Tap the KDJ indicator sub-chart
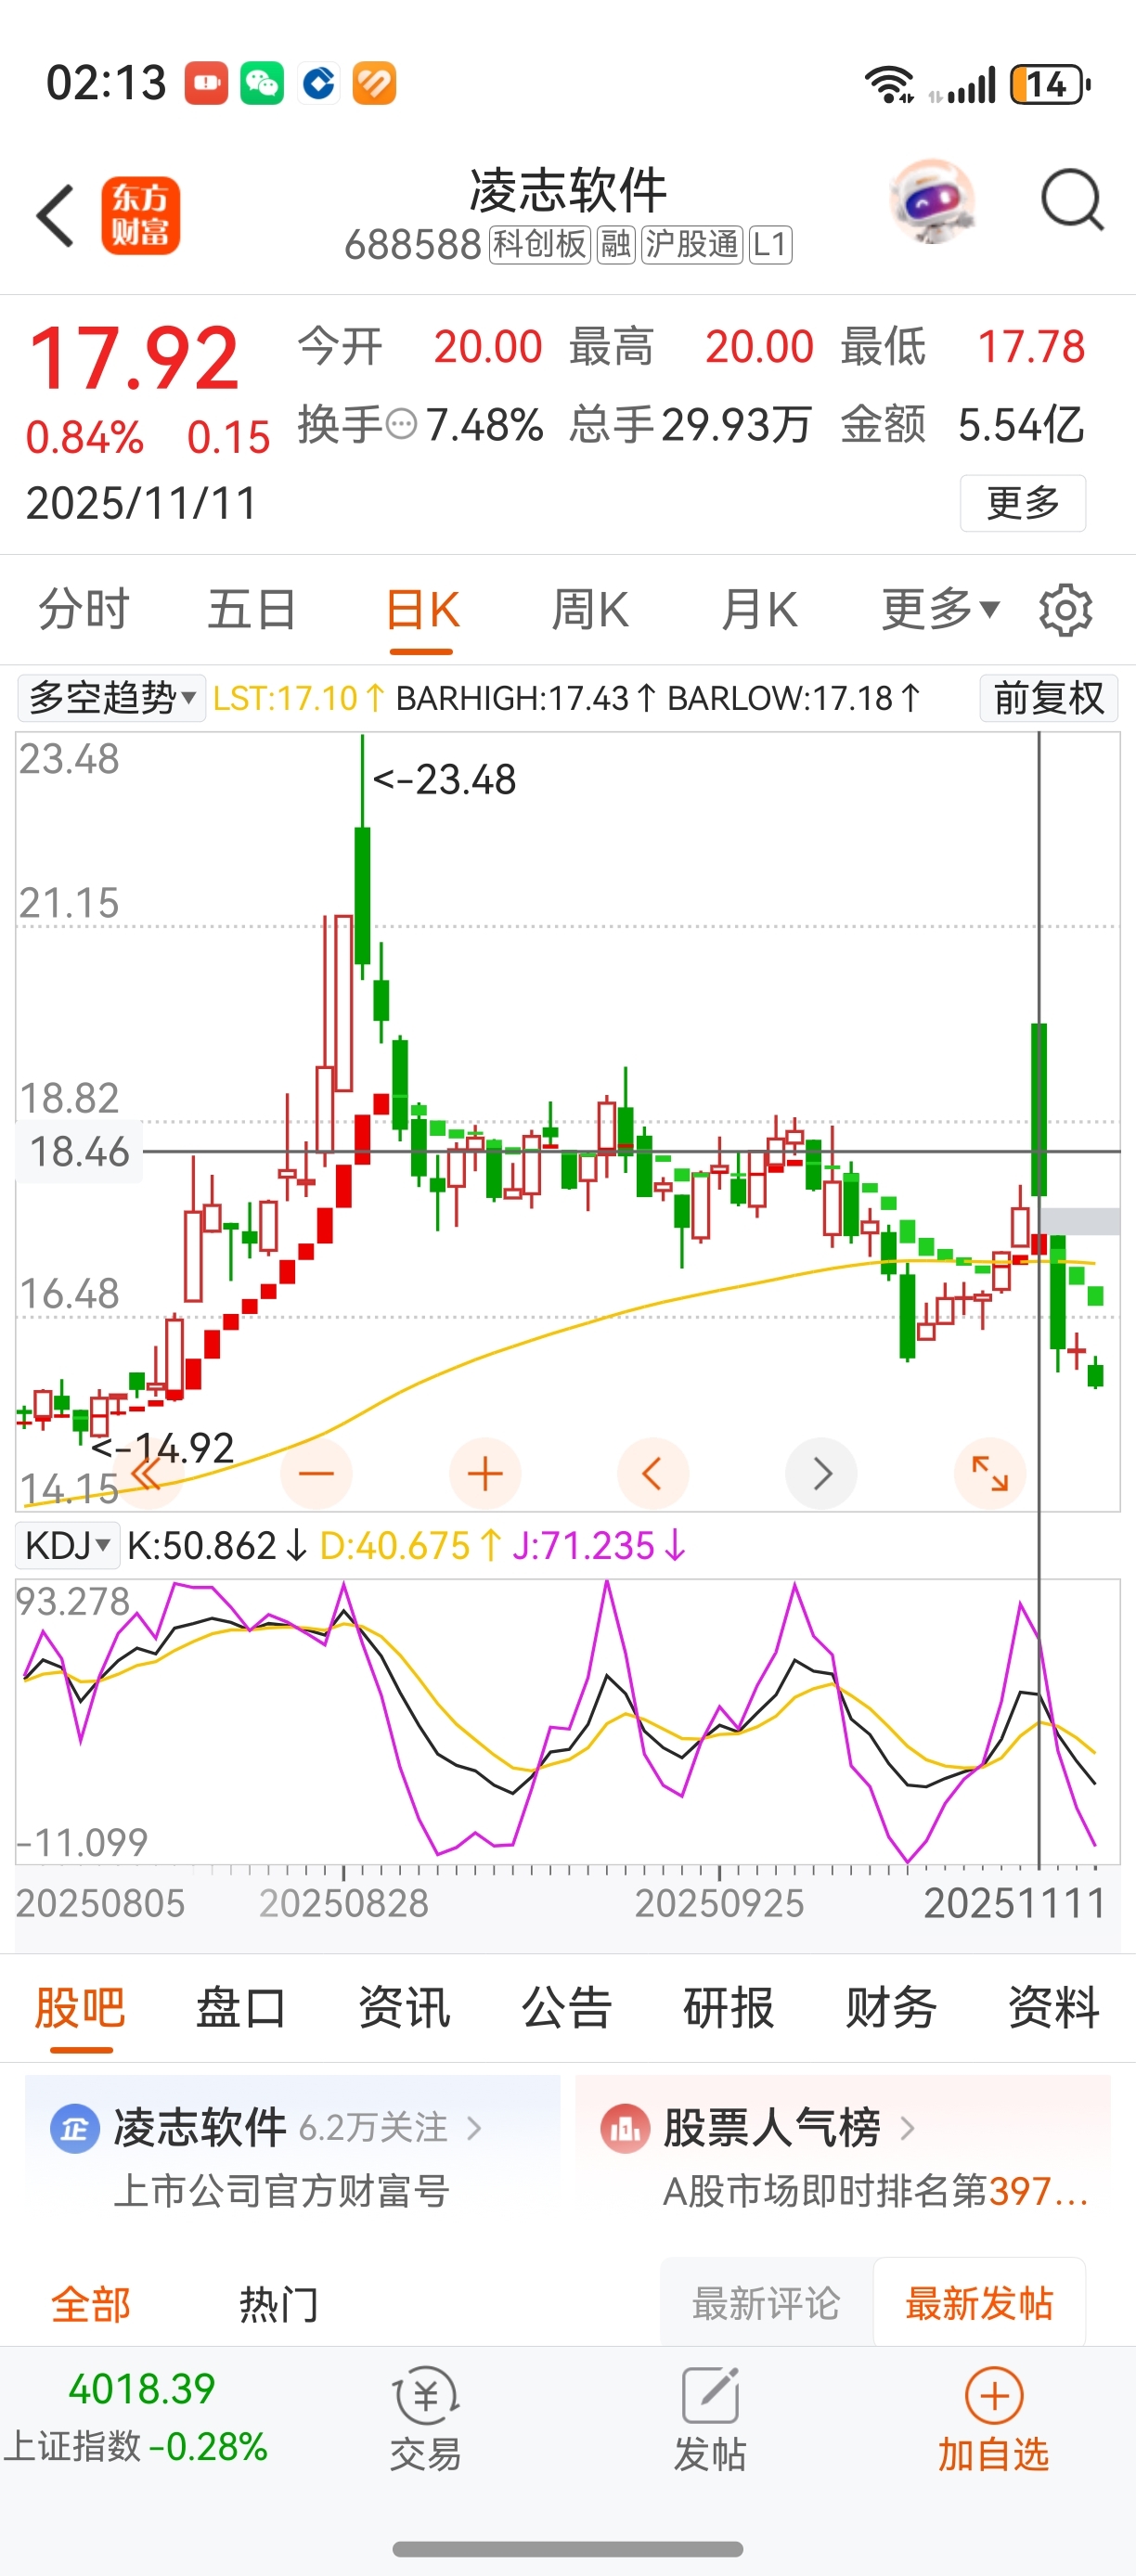 pyautogui.click(x=567, y=1722)
